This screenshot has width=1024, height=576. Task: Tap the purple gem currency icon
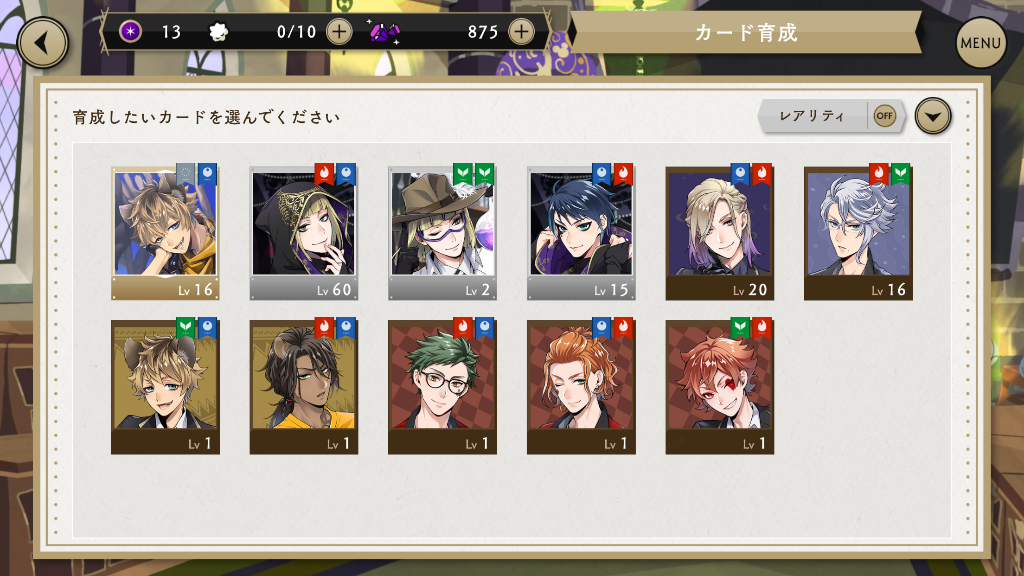click(x=385, y=31)
